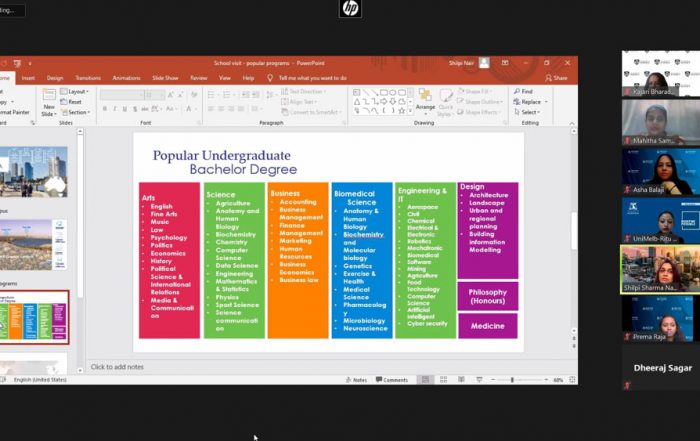Click Convert to SmartArt
The image size is (700, 441).
pyautogui.click(x=311, y=112)
